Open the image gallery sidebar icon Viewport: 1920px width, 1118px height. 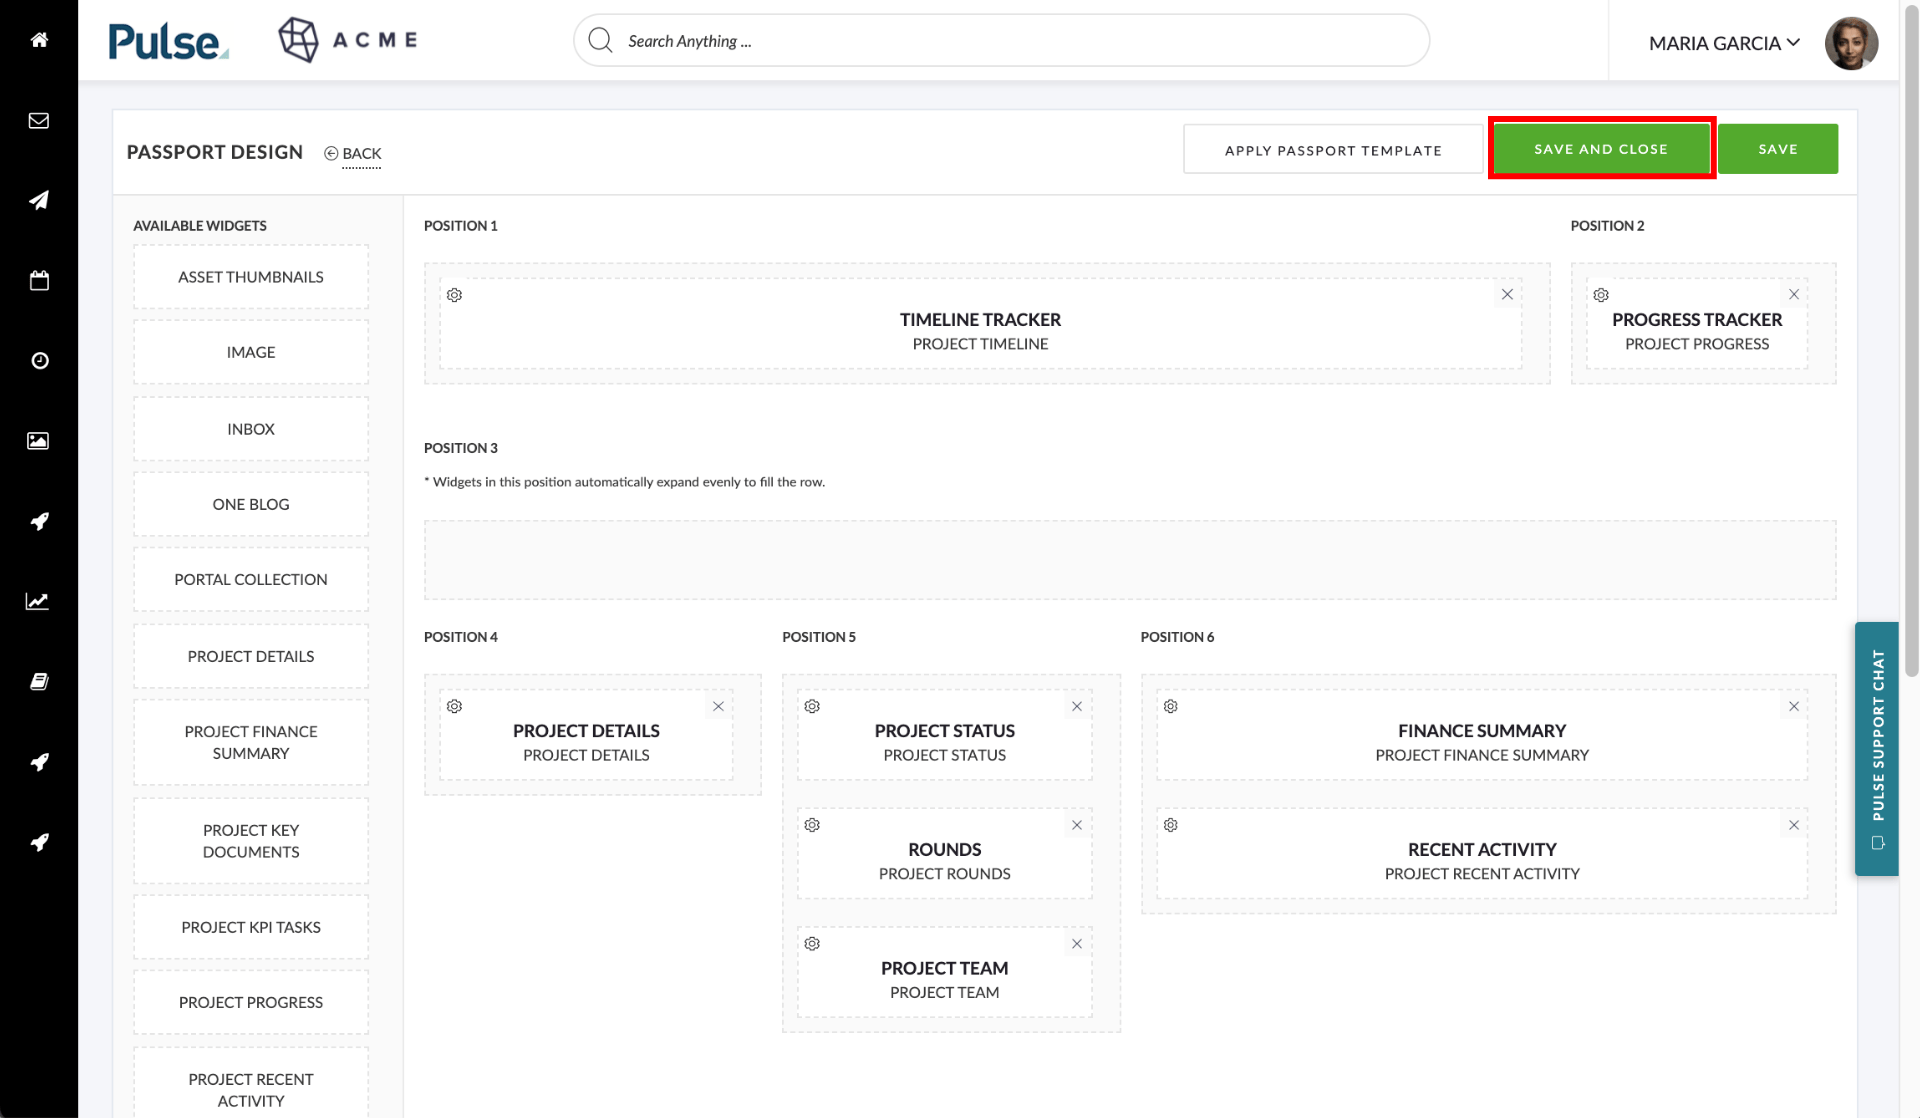(38, 441)
